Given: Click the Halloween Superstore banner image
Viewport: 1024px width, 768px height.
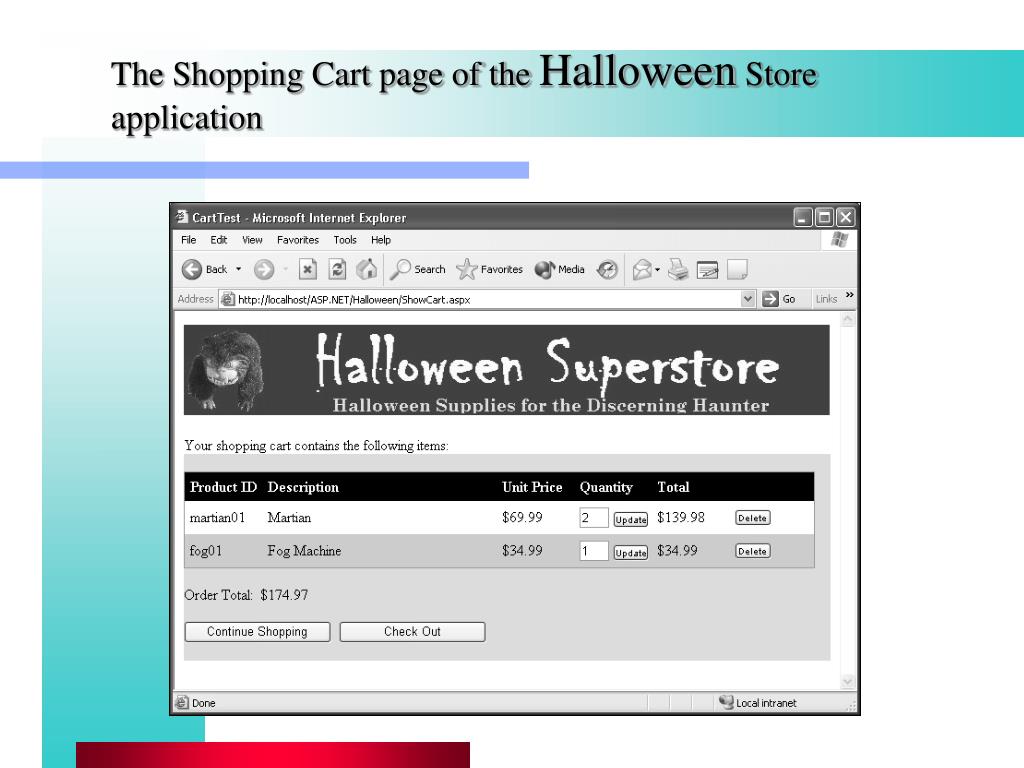Looking at the screenshot, I should pos(507,370).
